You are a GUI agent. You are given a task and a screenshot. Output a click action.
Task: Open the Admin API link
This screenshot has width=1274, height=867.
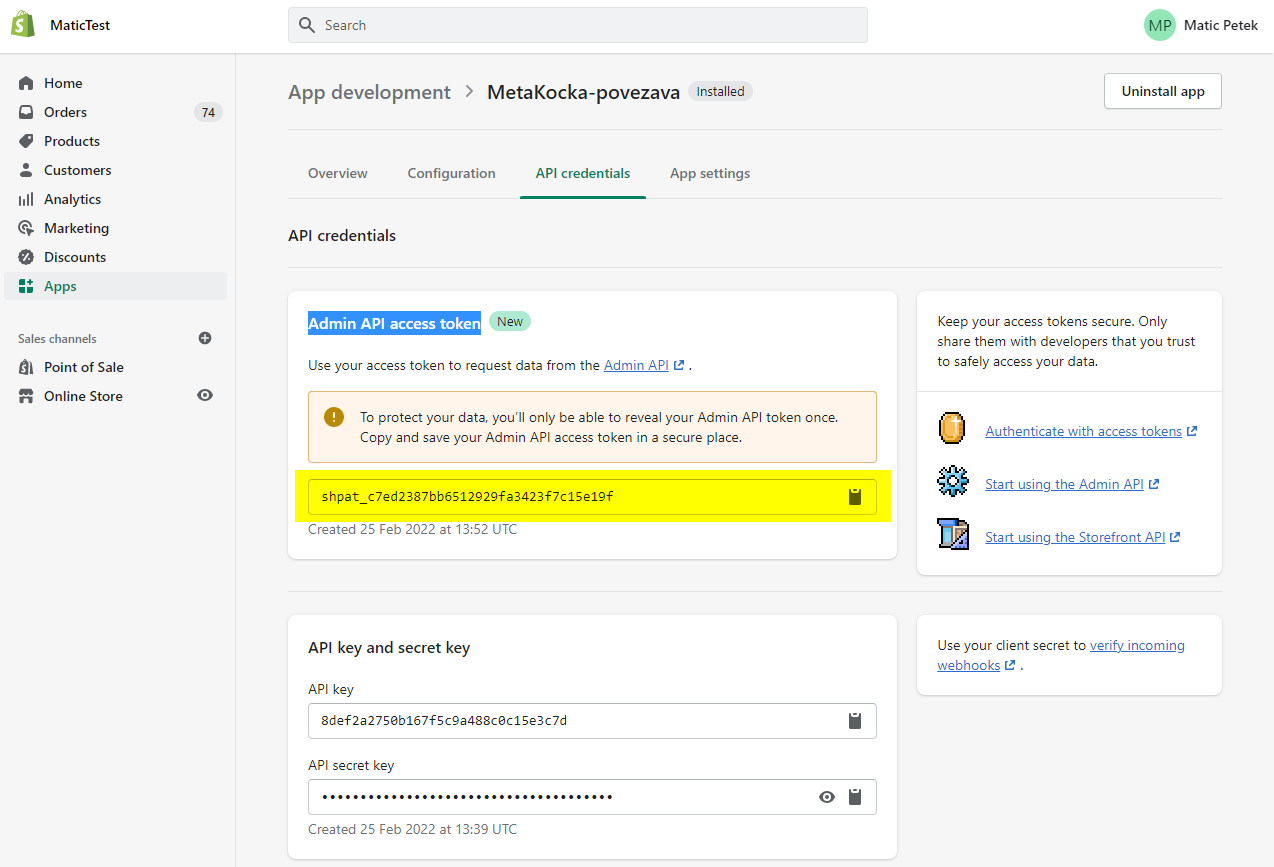644,365
